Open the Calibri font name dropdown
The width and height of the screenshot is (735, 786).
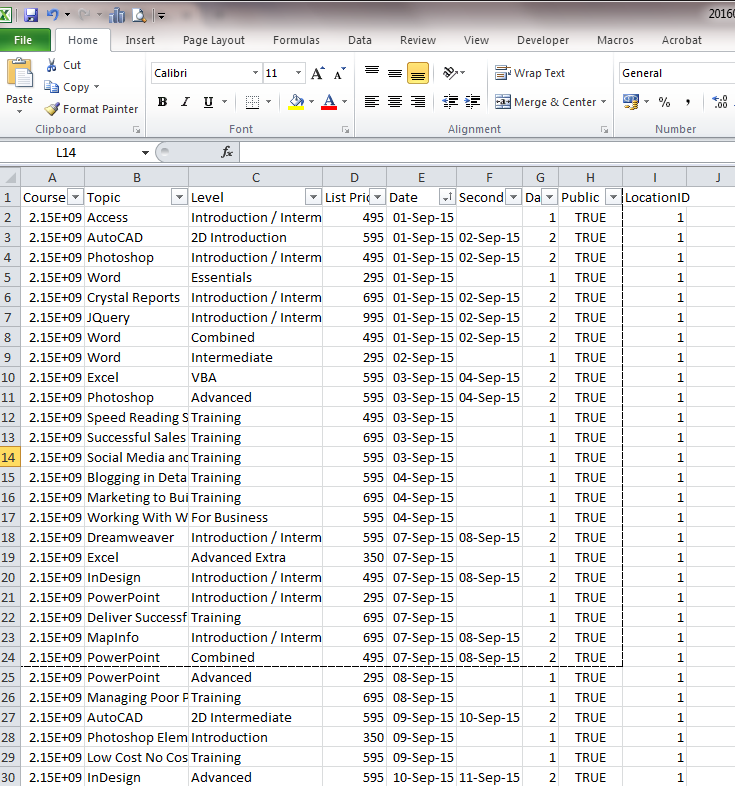tap(255, 73)
